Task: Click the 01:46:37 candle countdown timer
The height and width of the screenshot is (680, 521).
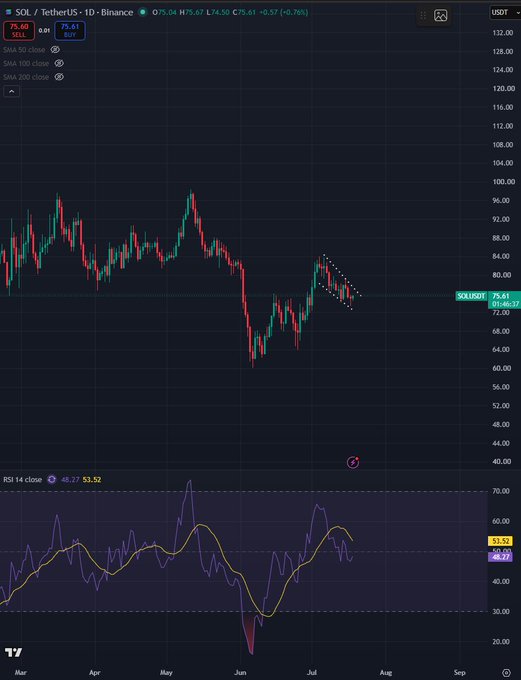Action: pyautogui.click(x=505, y=304)
